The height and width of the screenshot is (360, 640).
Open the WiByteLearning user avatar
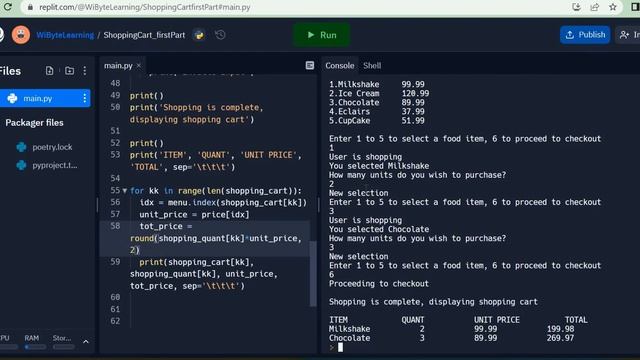(21, 35)
